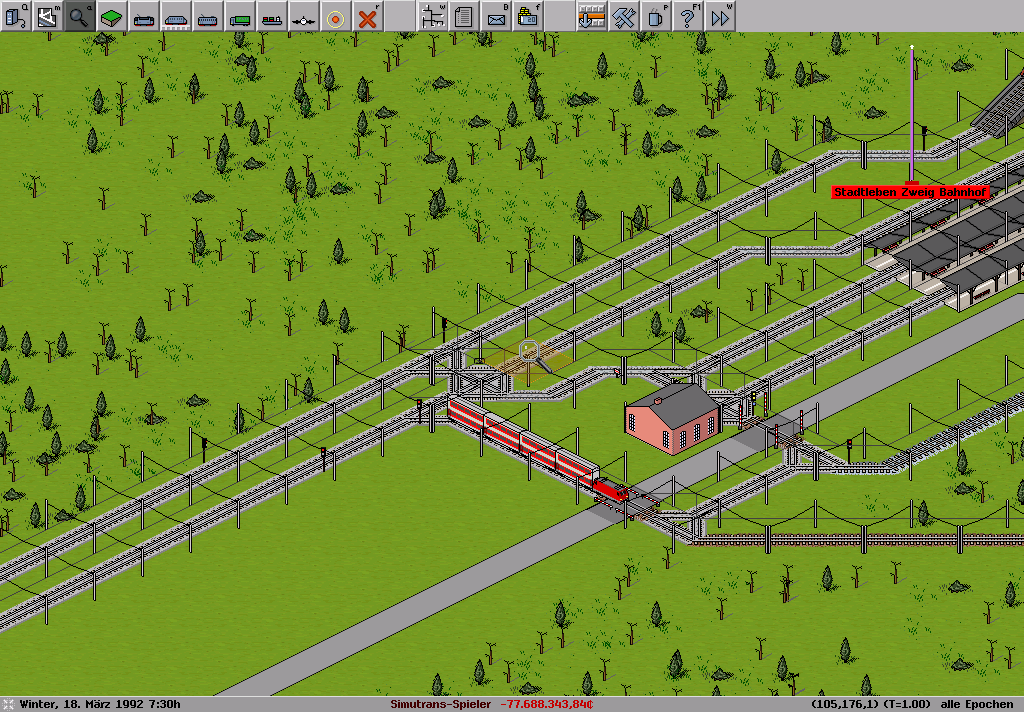Open the ship harbour tools
The height and width of the screenshot is (712, 1024).
pyautogui.click(x=271, y=16)
